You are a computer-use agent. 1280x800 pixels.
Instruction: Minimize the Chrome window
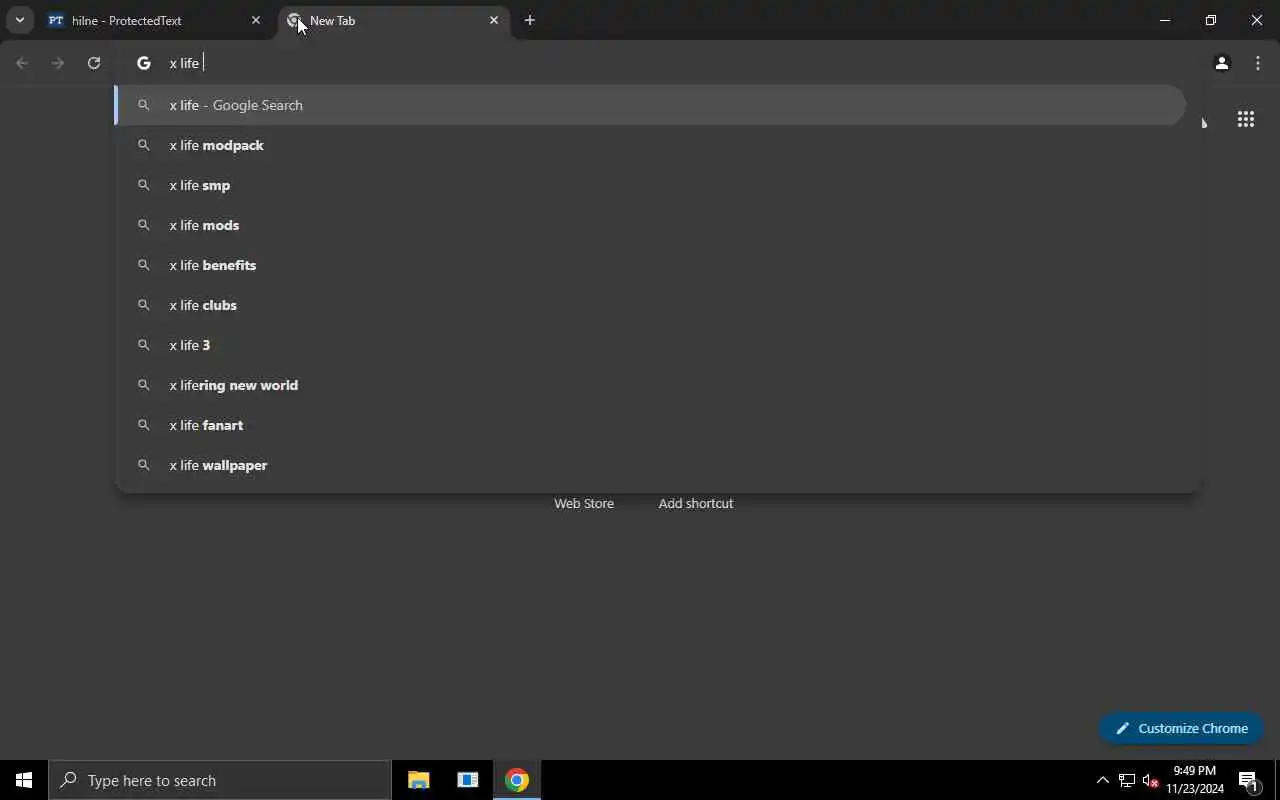point(1165,20)
